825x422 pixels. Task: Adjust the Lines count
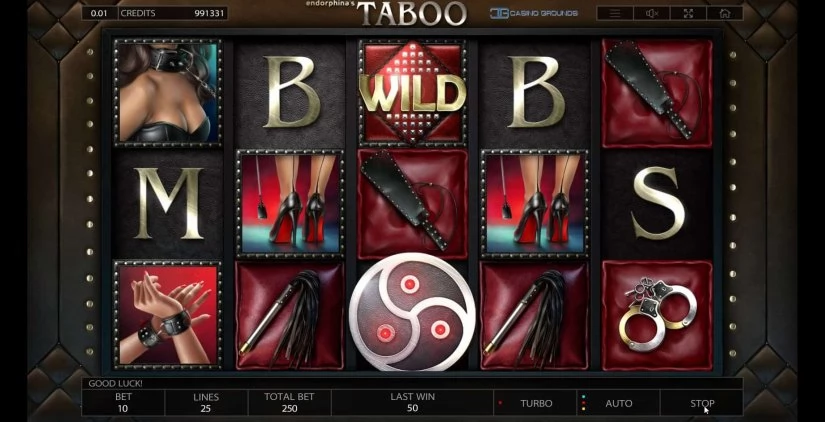[x=206, y=403]
